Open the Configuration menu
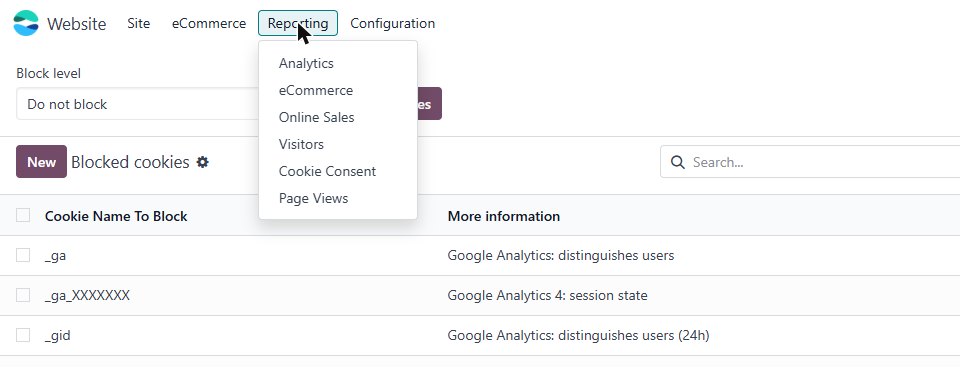The image size is (960, 367). point(392,23)
